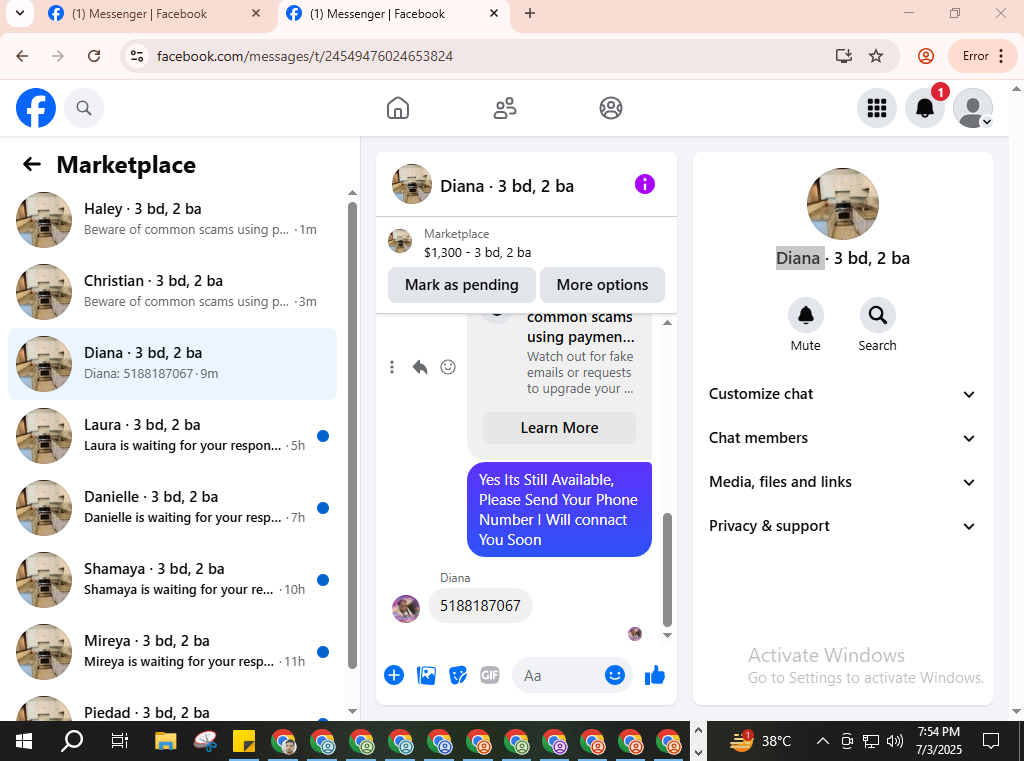The width and height of the screenshot is (1024, 761).
Task: Open the notifications bell with badge
Action: coord(925,108)
